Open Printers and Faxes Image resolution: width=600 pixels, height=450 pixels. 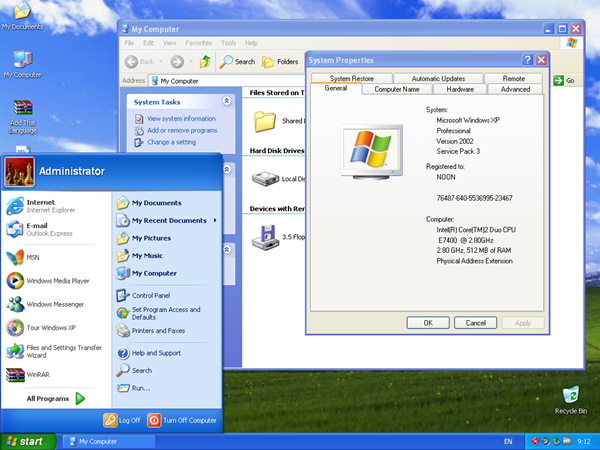point(151,331)
